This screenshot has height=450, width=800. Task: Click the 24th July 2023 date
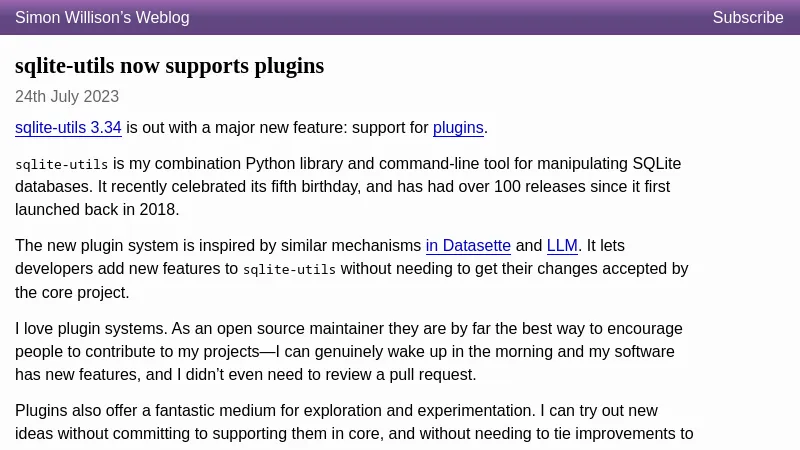coord(67,97)
